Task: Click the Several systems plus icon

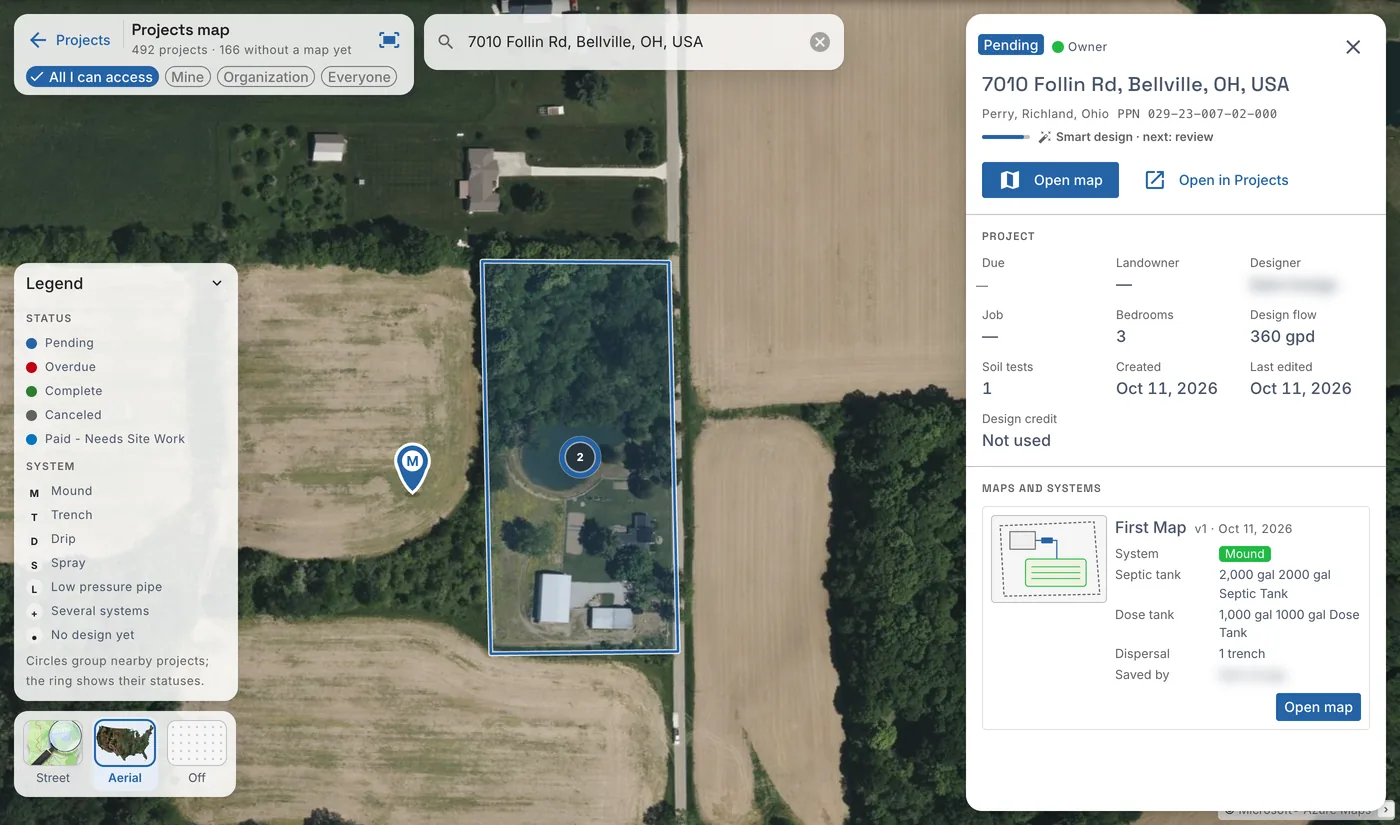Action: (34, 612)
